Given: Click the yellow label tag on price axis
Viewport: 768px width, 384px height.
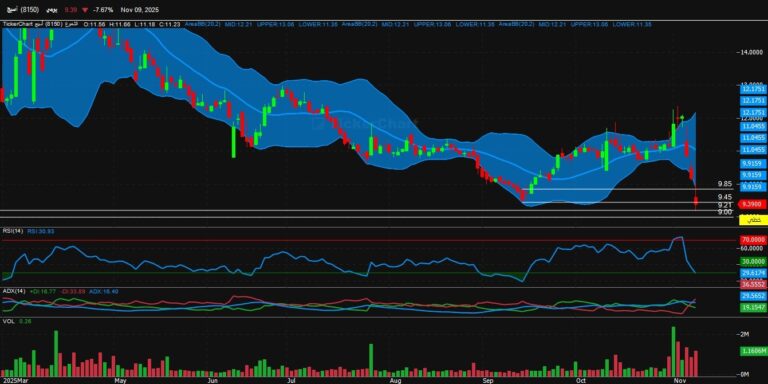Looking at the screenshot, I should (753, 221).
